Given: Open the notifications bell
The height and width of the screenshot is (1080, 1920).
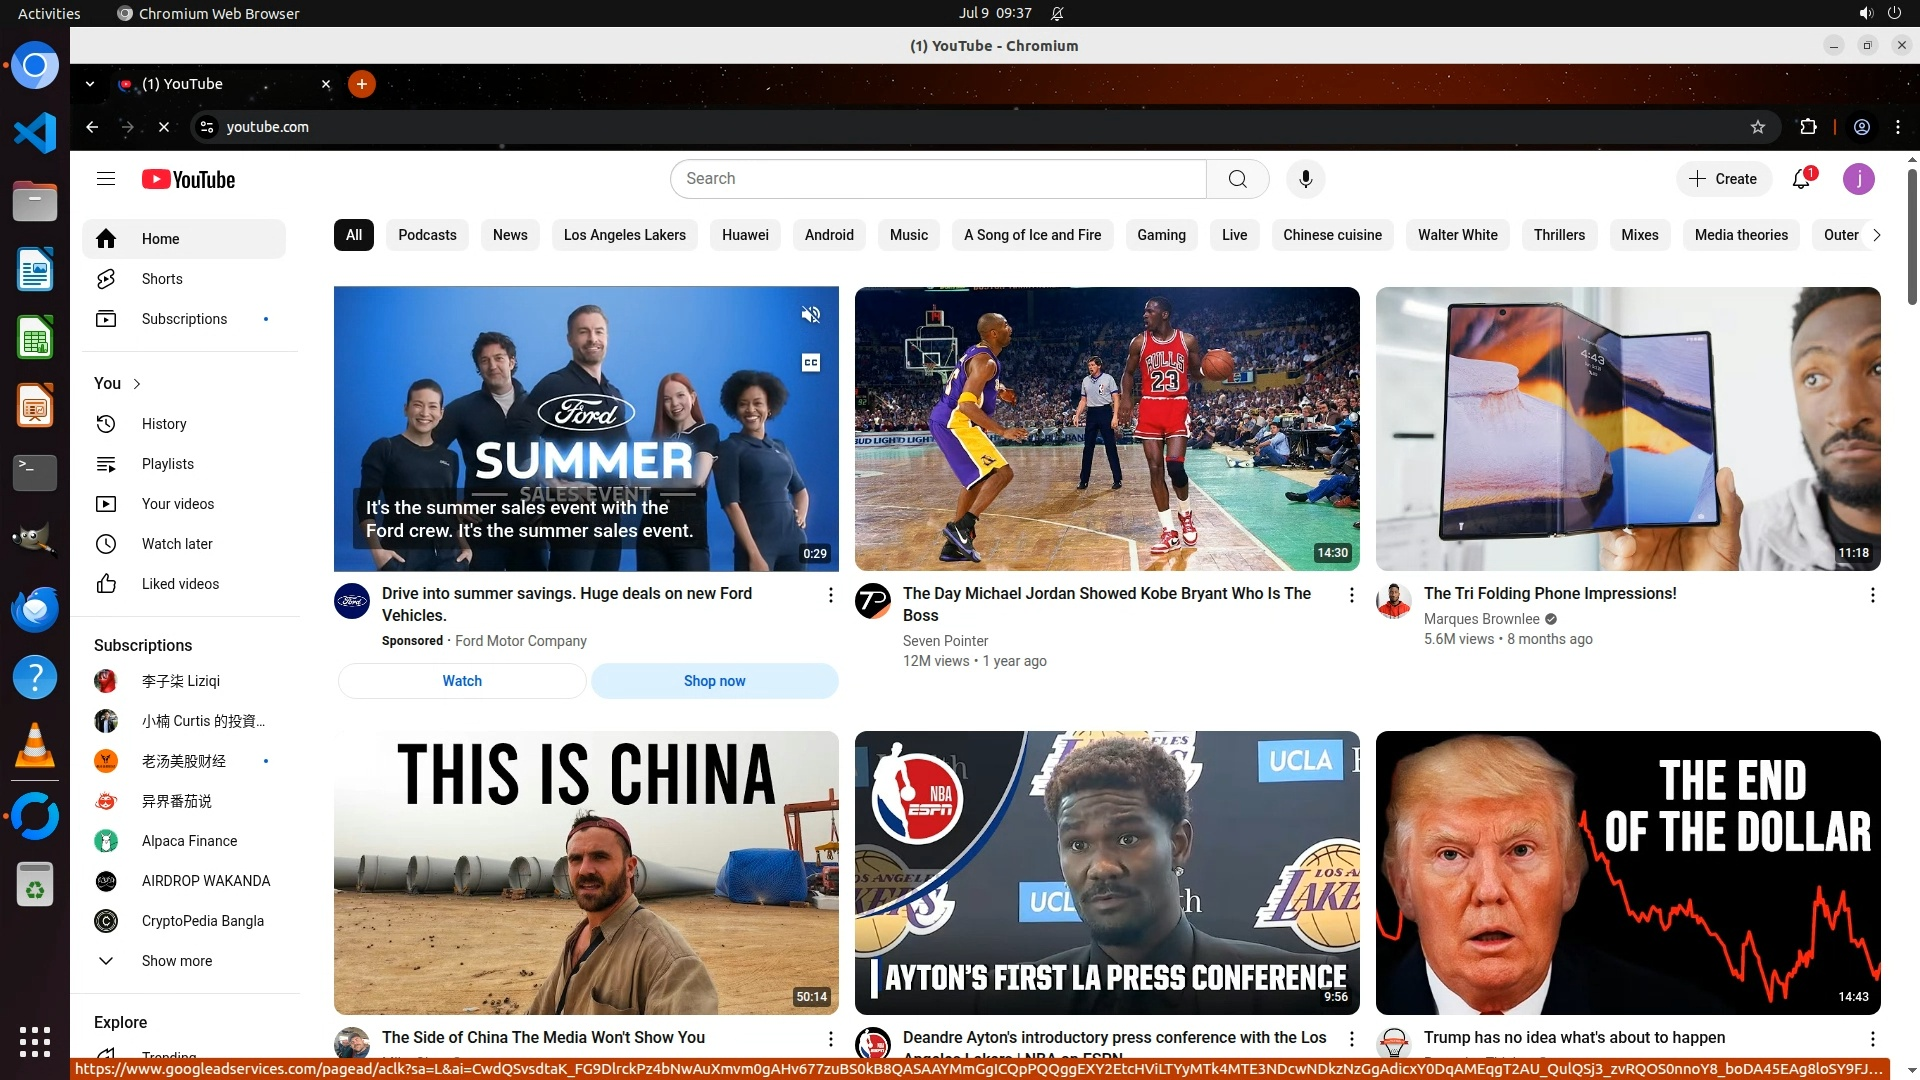Looking at the screenshot, I should click(x=1801, y=179).
